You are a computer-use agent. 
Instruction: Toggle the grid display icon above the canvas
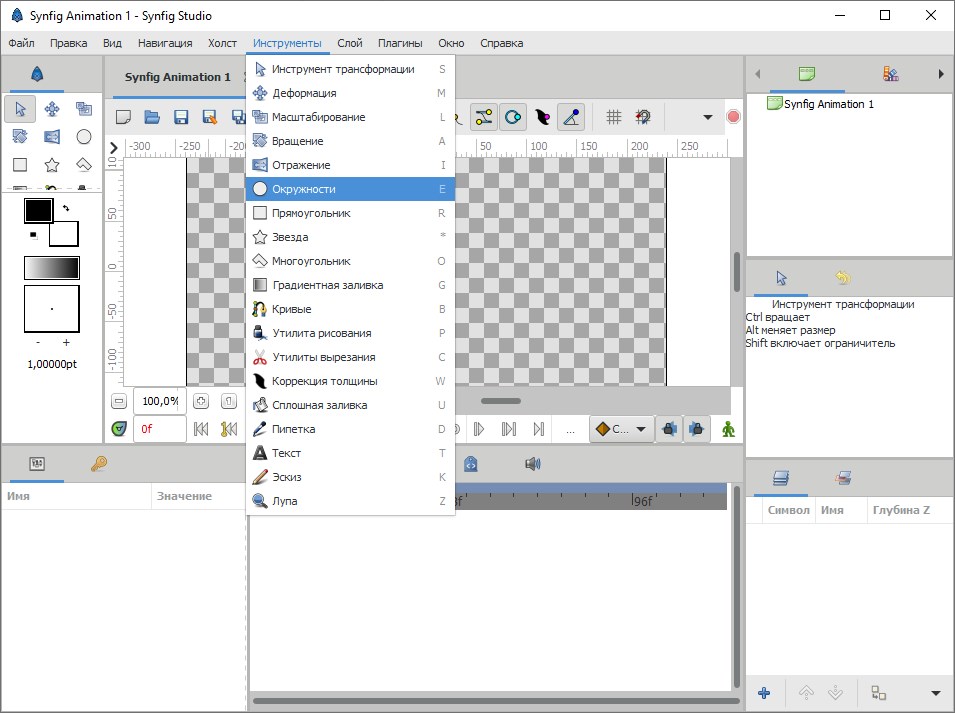pos(617,116)
